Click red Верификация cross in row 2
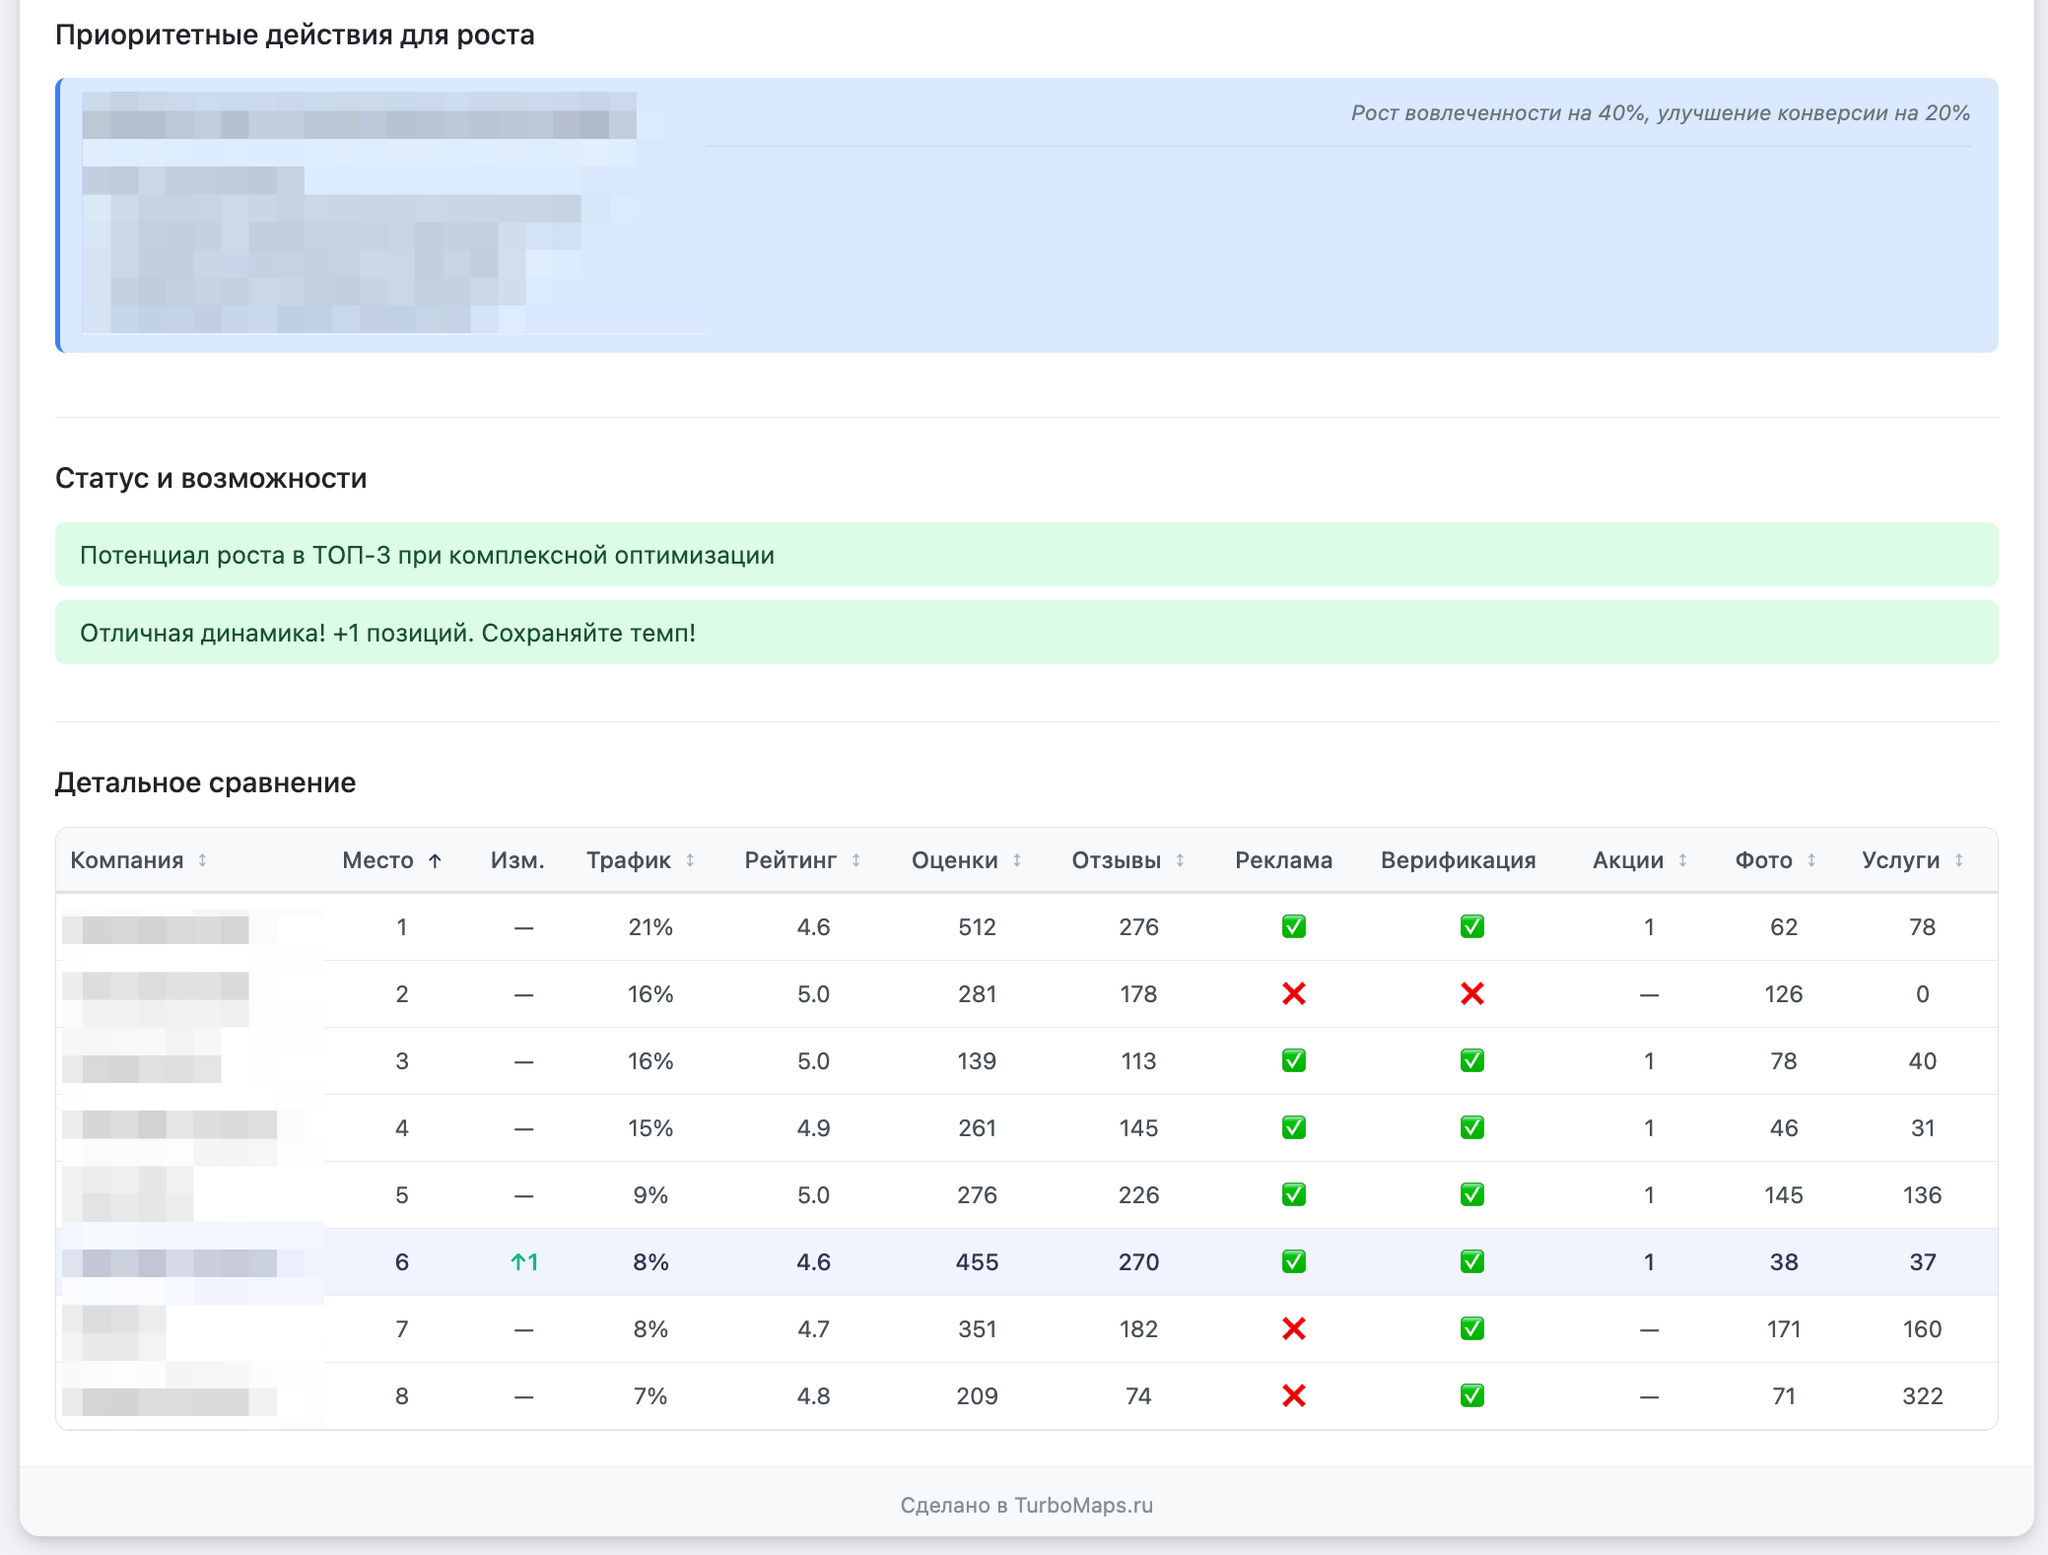Screen dimensions: 2048x1555 (1471, 994)
